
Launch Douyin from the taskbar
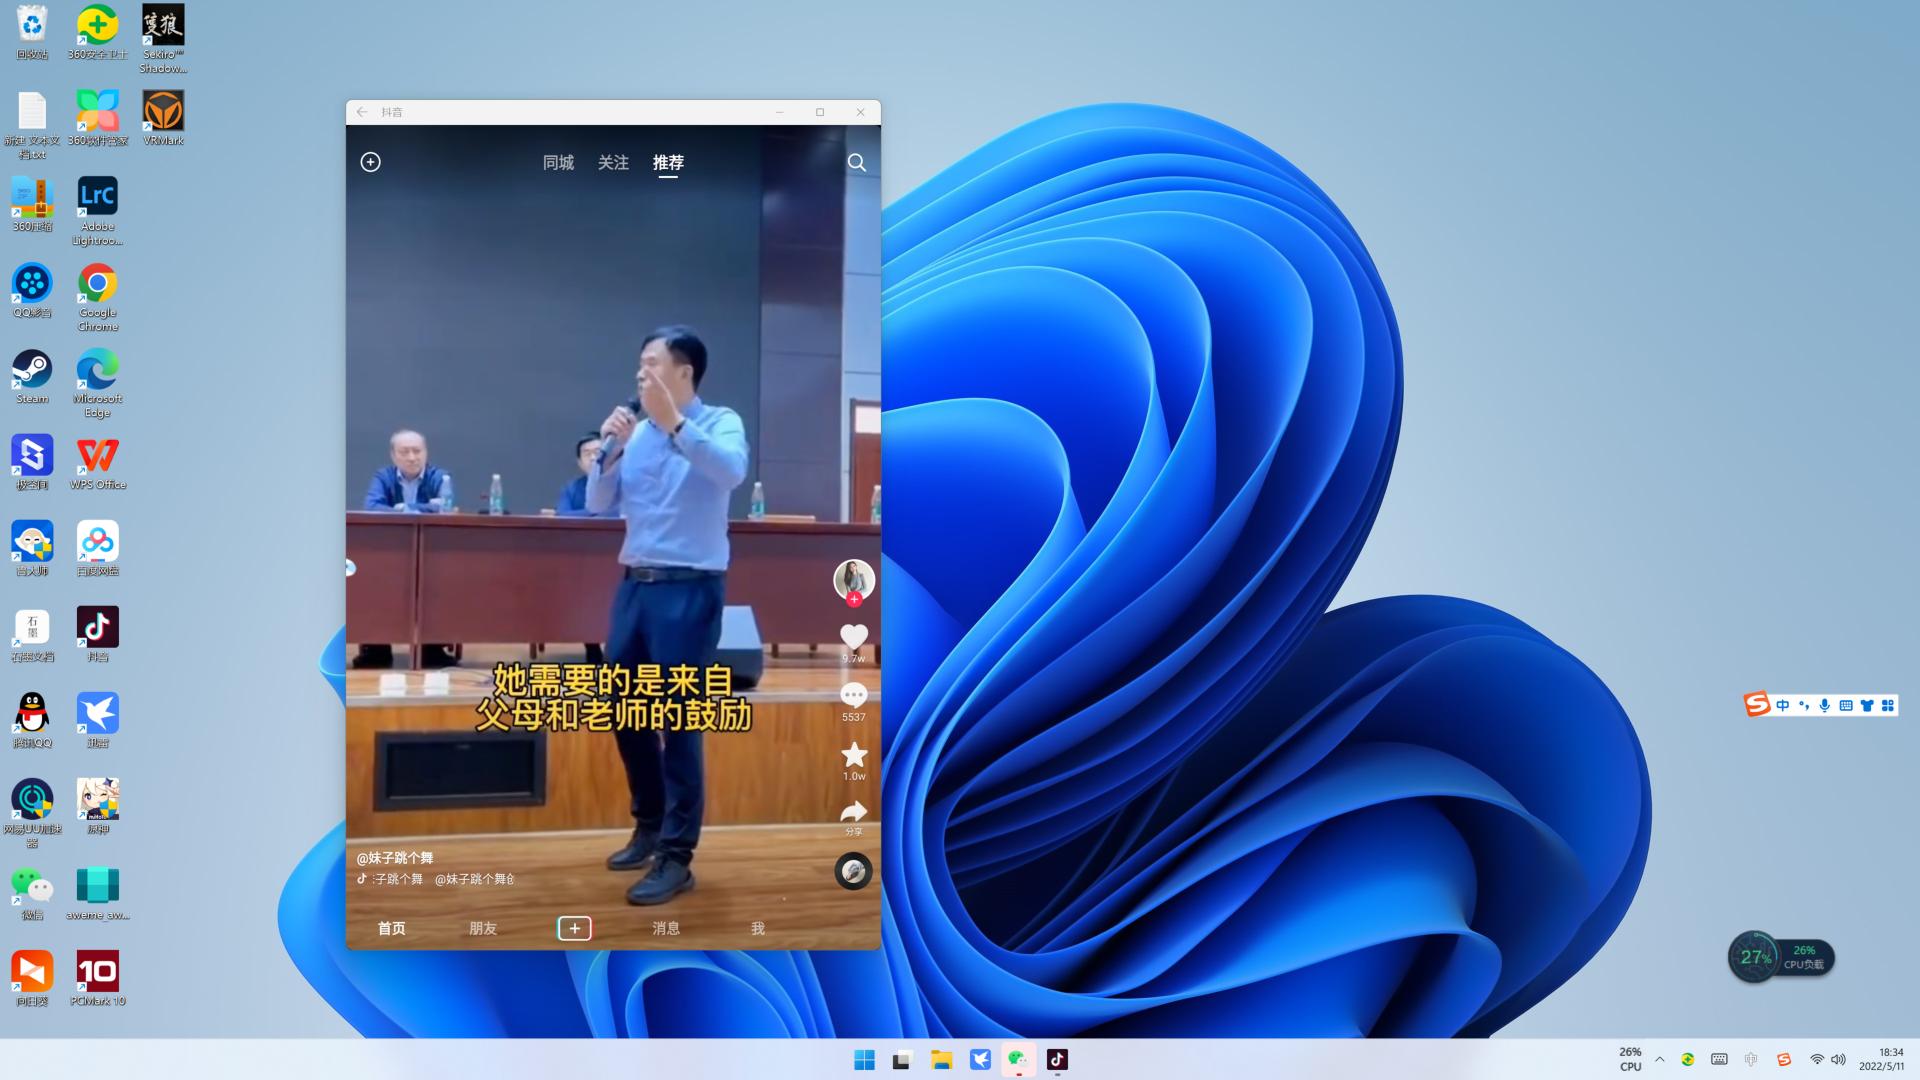click(x=1058, y=1060)
